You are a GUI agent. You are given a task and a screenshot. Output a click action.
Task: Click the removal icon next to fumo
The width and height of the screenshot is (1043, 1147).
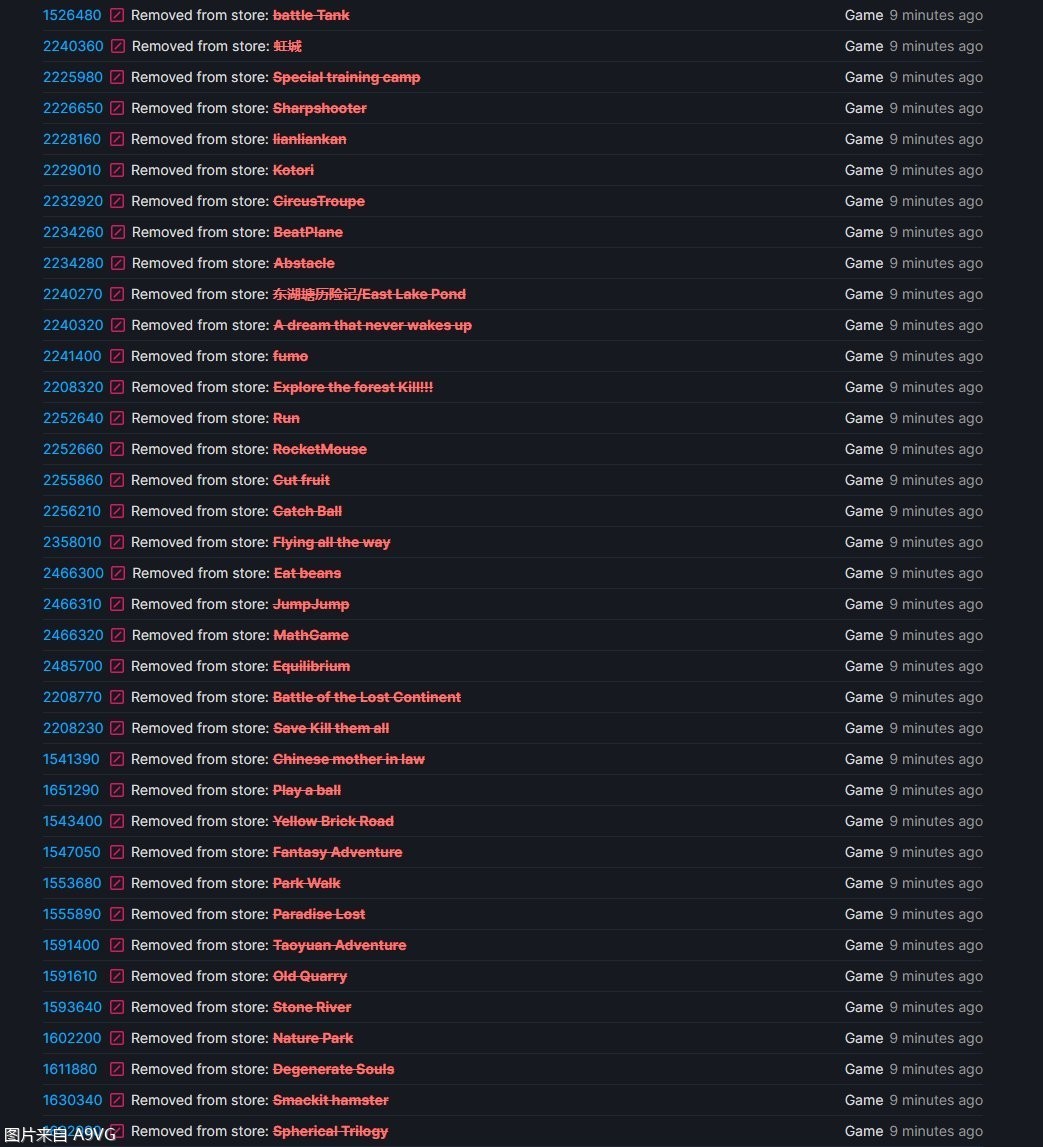tap(117, 357)
